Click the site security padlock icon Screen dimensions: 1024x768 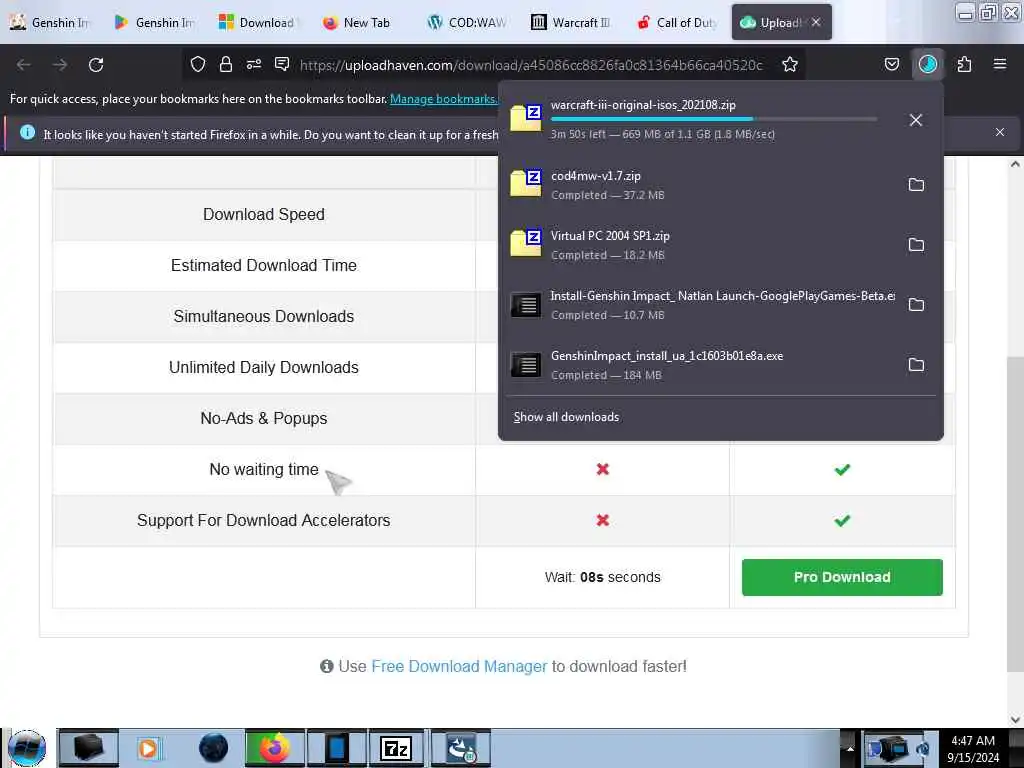[226, 64]
